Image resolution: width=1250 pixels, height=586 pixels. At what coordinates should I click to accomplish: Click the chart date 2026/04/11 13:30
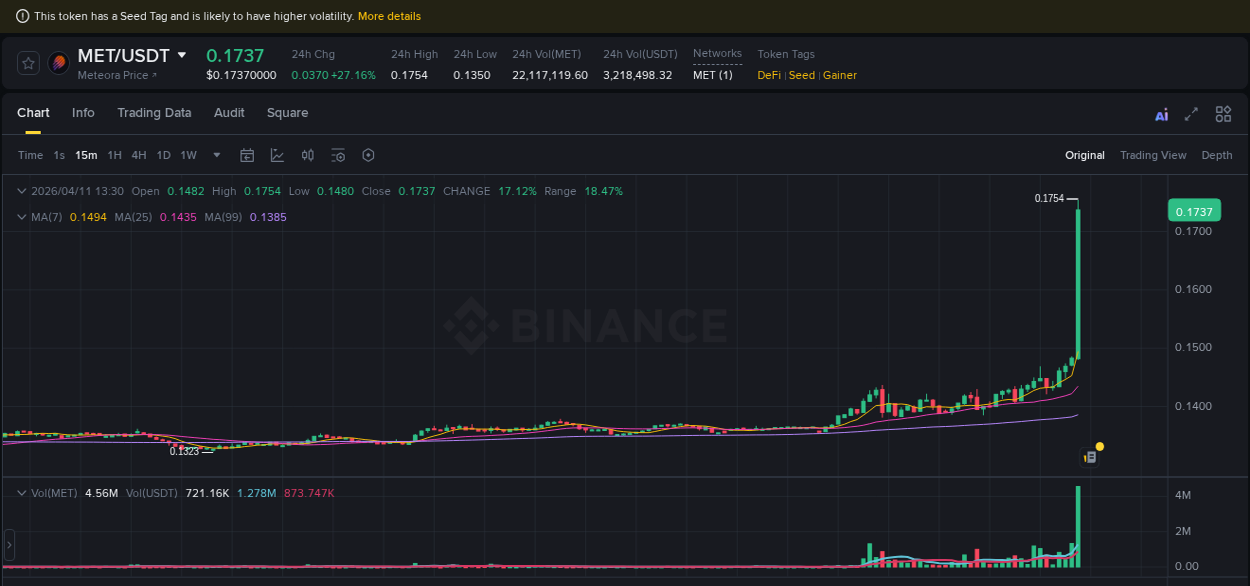(77, 191)
